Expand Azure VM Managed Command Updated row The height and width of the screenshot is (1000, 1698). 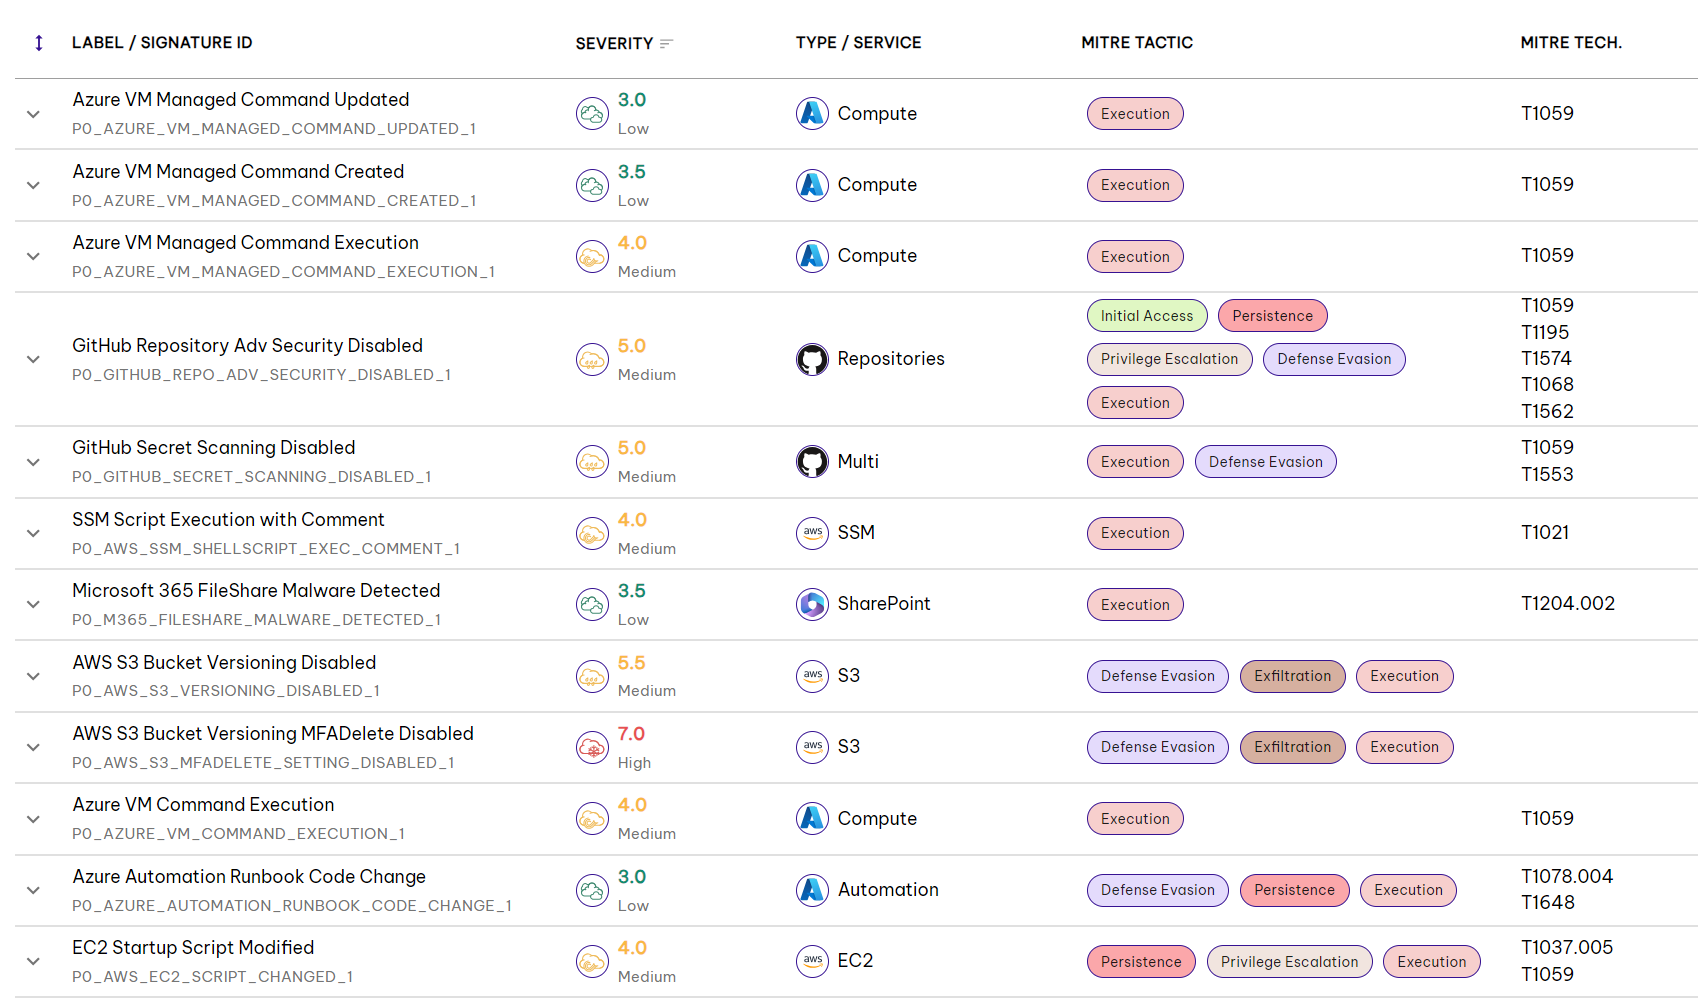[33, 114]
